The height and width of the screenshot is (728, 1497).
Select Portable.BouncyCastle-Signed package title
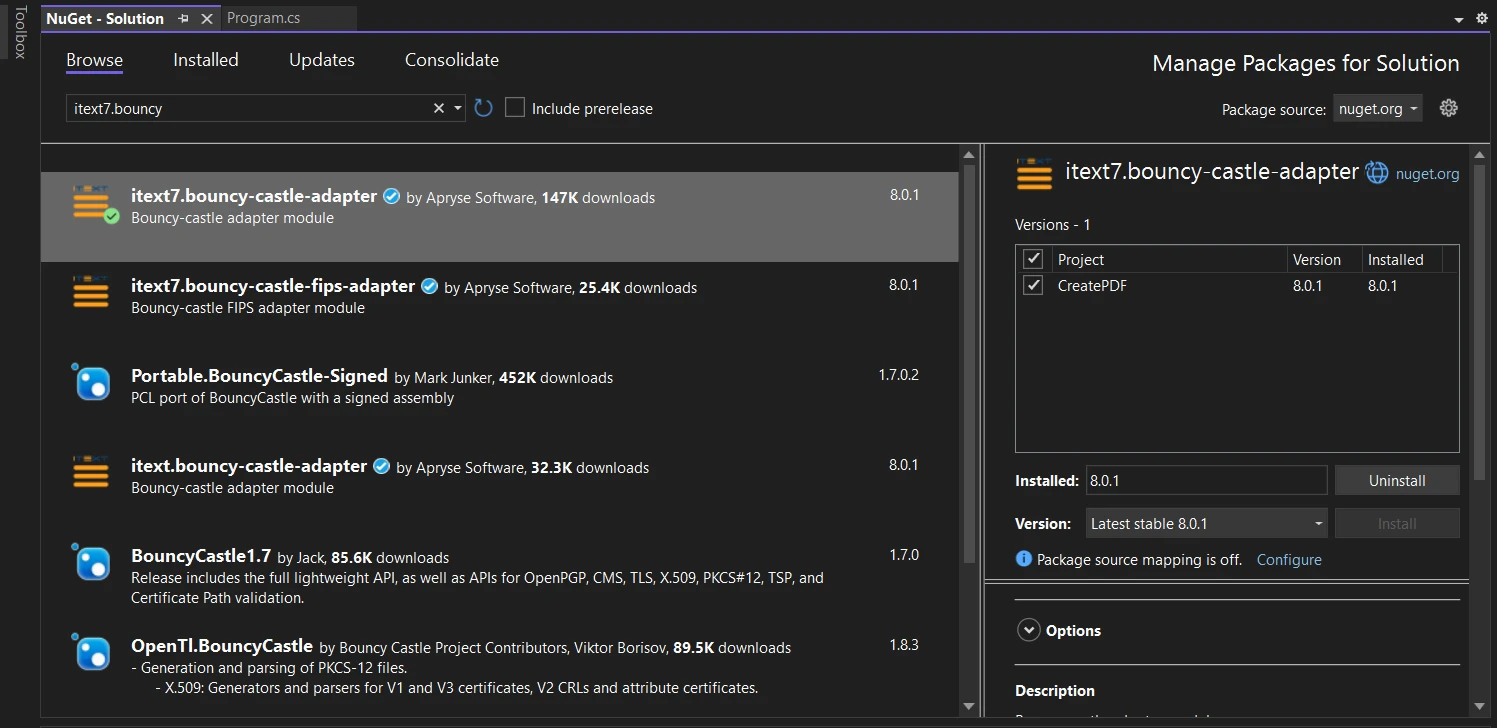(x=259, y=376)
